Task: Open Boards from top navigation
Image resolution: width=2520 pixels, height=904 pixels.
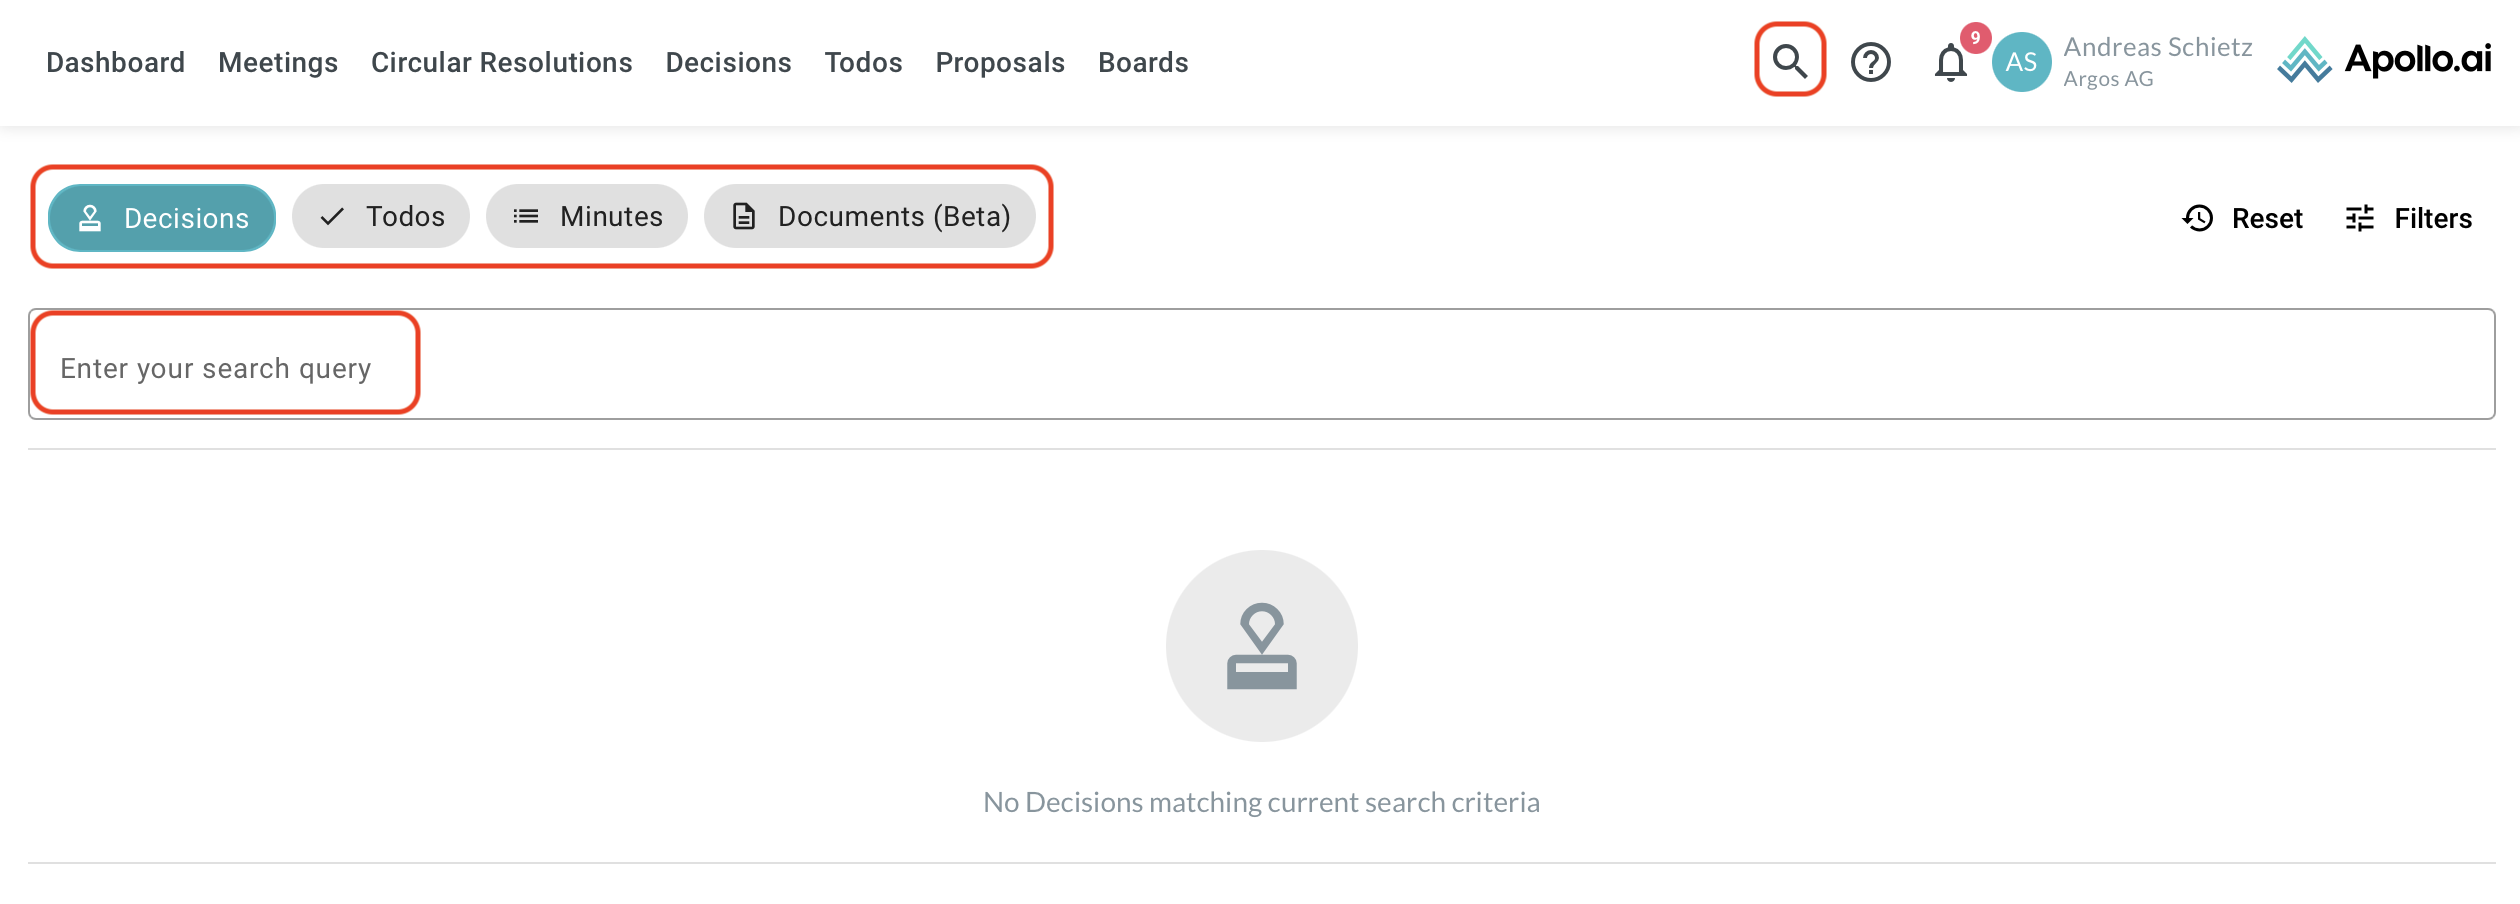Action: click(x=1143, y=62)
